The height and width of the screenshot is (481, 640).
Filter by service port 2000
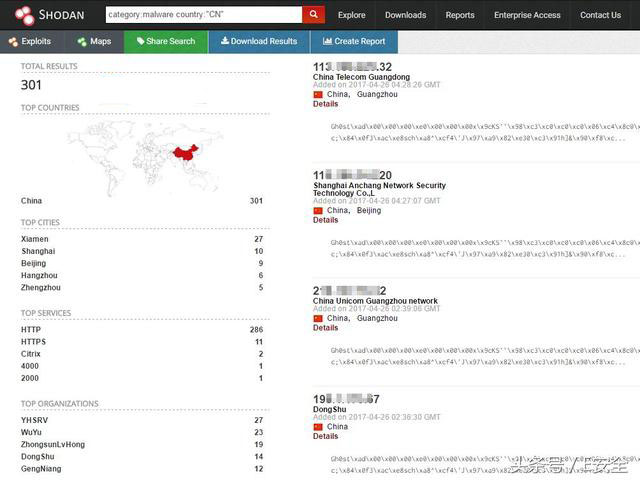[x=142, y=379]
